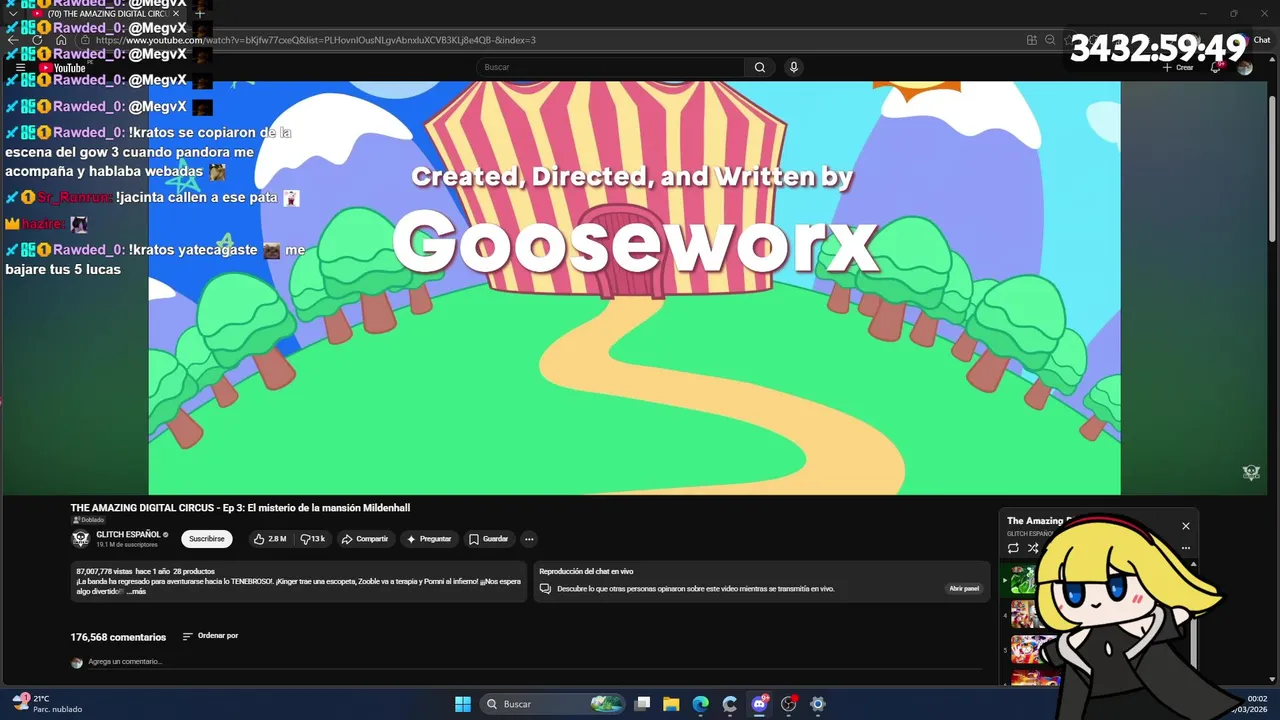Image resolution: width=1280 pixels, height=720 pixels.
Task: Toggle playlist shuffle icon
Action: 1033,548
